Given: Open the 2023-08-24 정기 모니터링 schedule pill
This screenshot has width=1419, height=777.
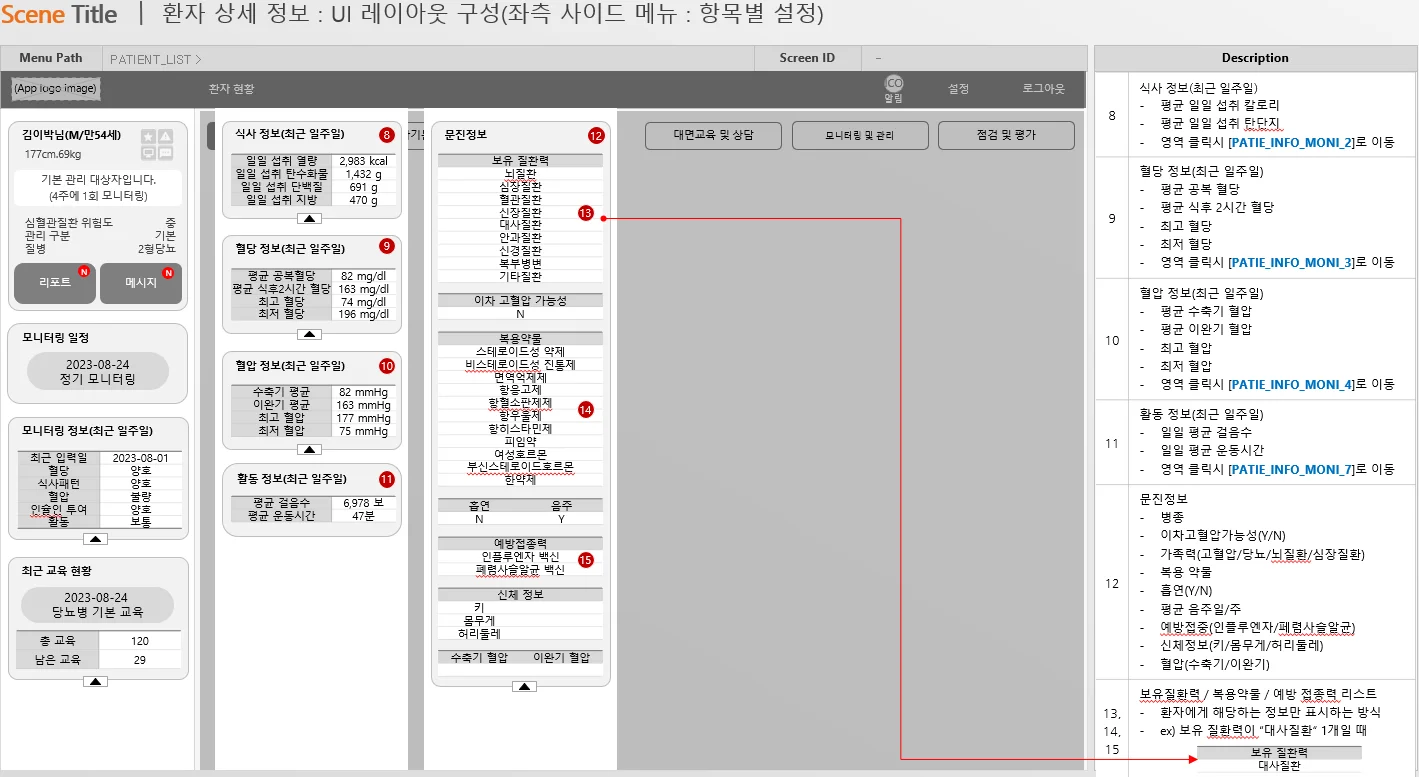Looking at the screenshot, I should tap(100, 372).
